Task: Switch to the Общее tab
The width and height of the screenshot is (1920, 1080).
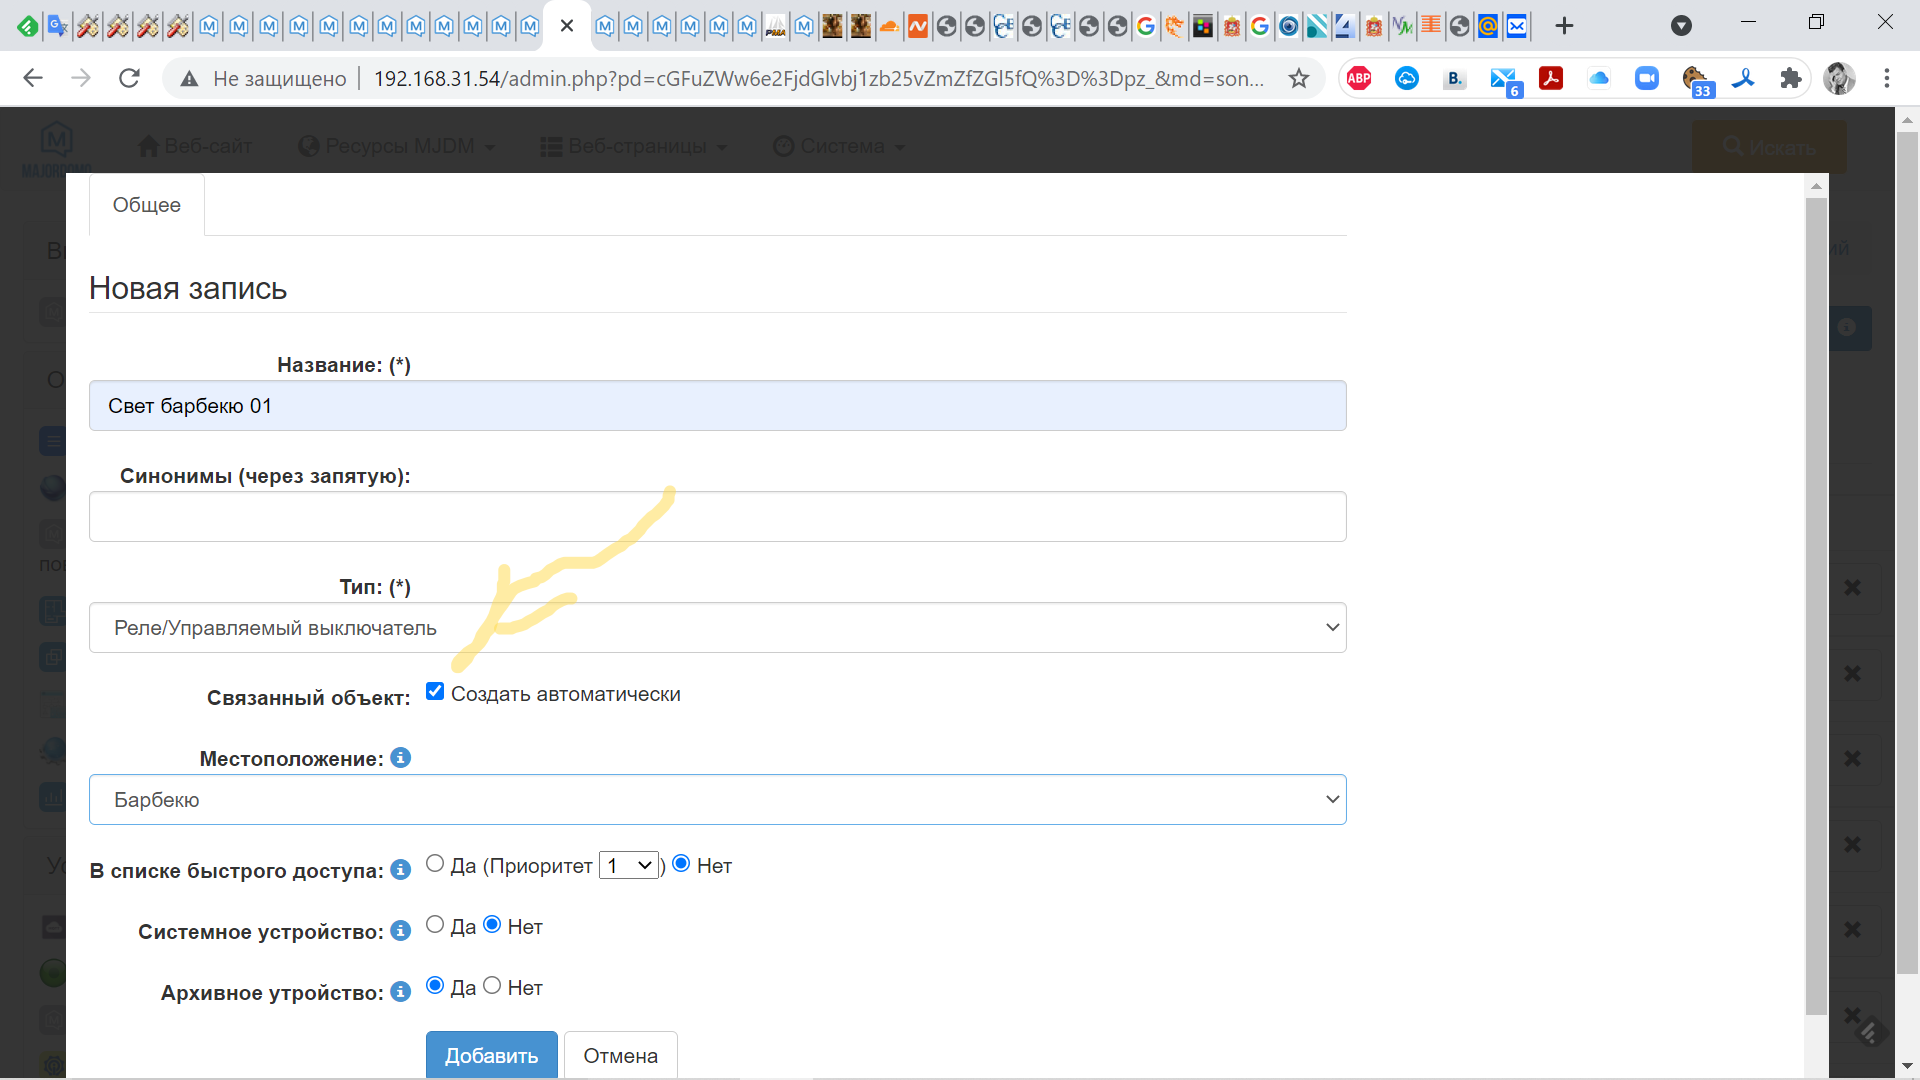Action: 147,205
